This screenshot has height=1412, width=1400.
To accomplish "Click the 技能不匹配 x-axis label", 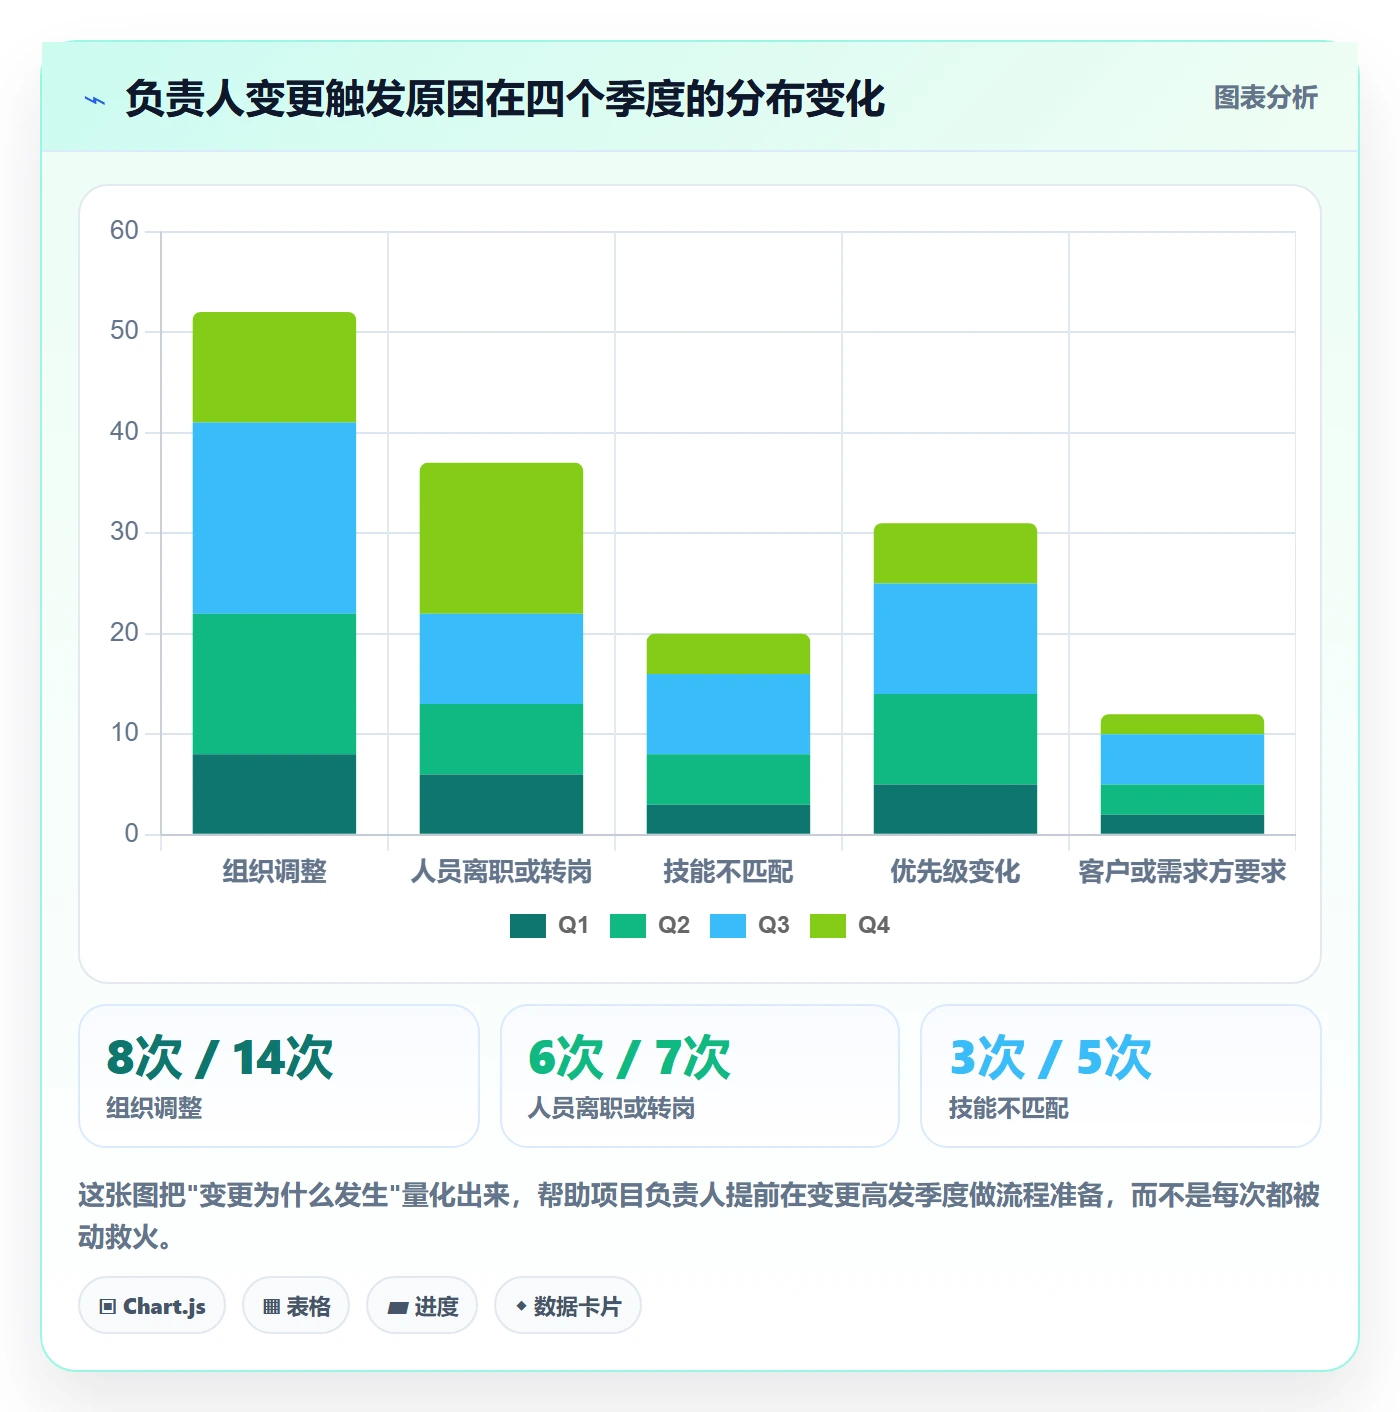I will pos(728,871).
